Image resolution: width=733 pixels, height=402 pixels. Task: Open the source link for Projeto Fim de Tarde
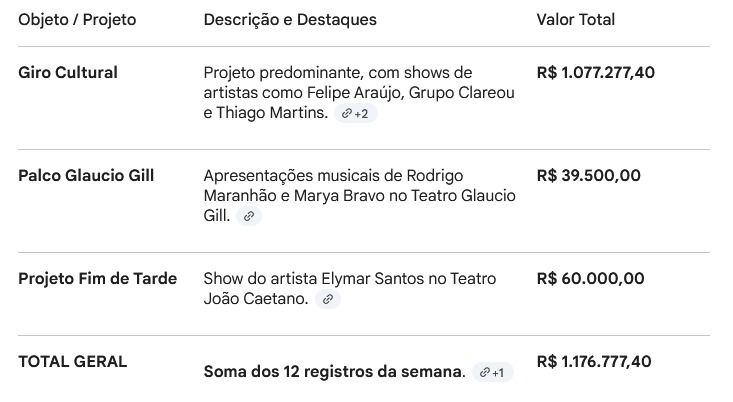327,299
